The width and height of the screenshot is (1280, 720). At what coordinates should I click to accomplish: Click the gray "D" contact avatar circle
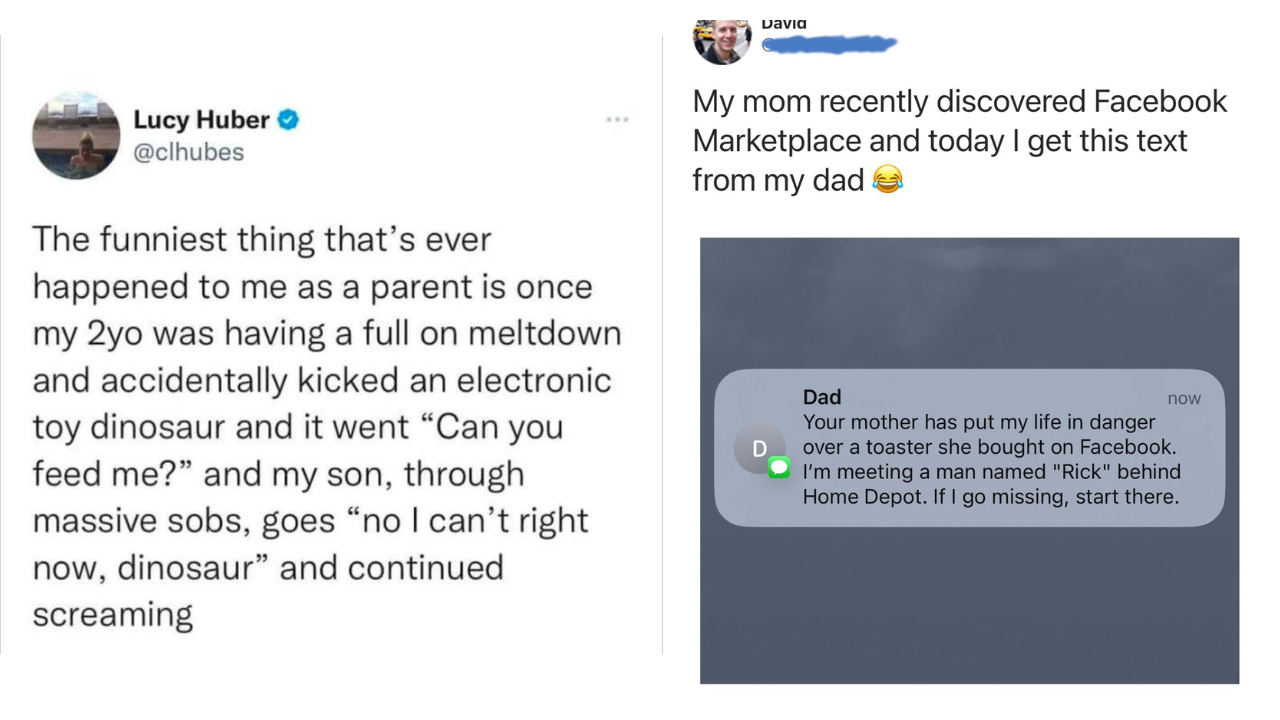click(759, 448)
